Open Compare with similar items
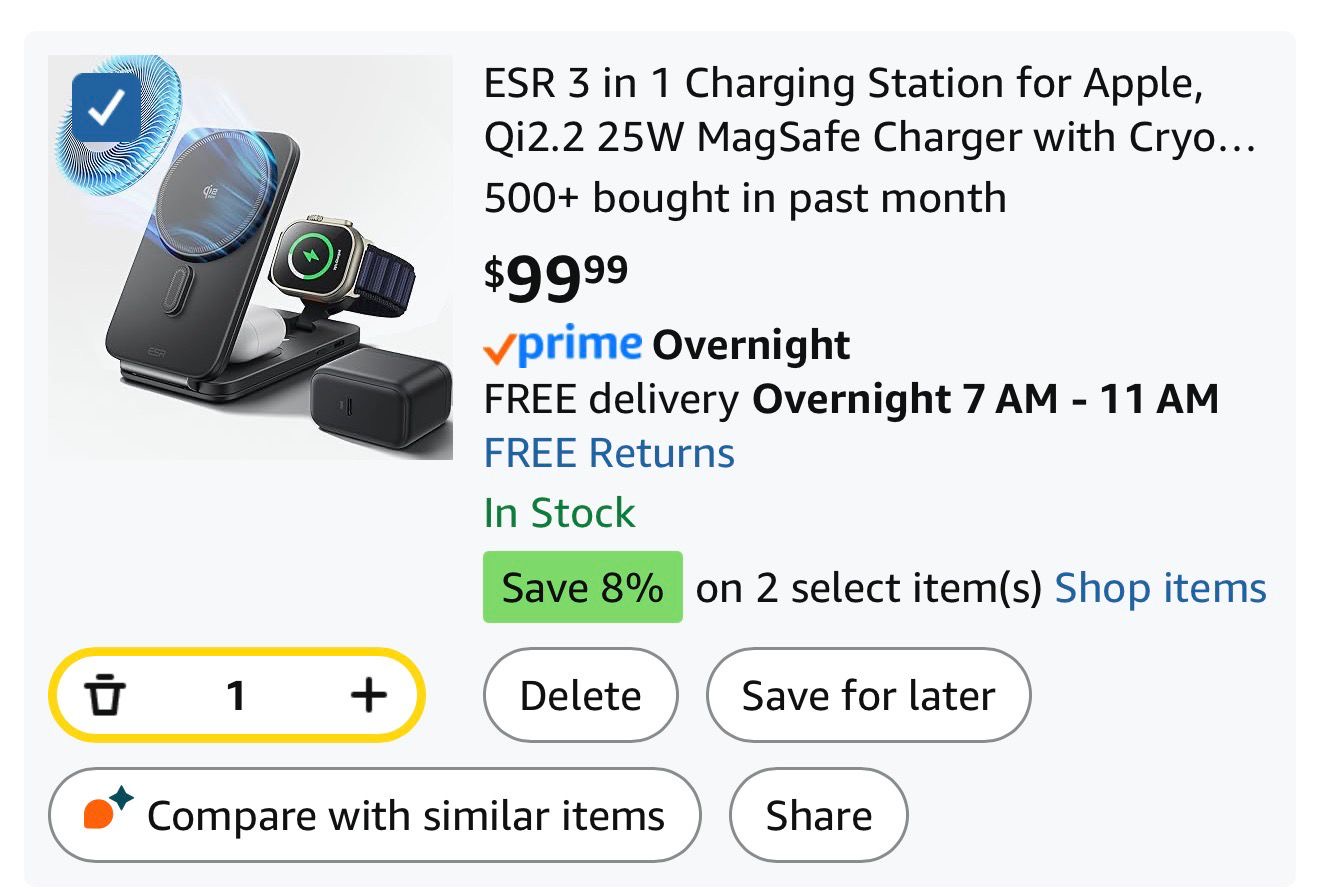 pyautogui.click(x=374, y=815)
